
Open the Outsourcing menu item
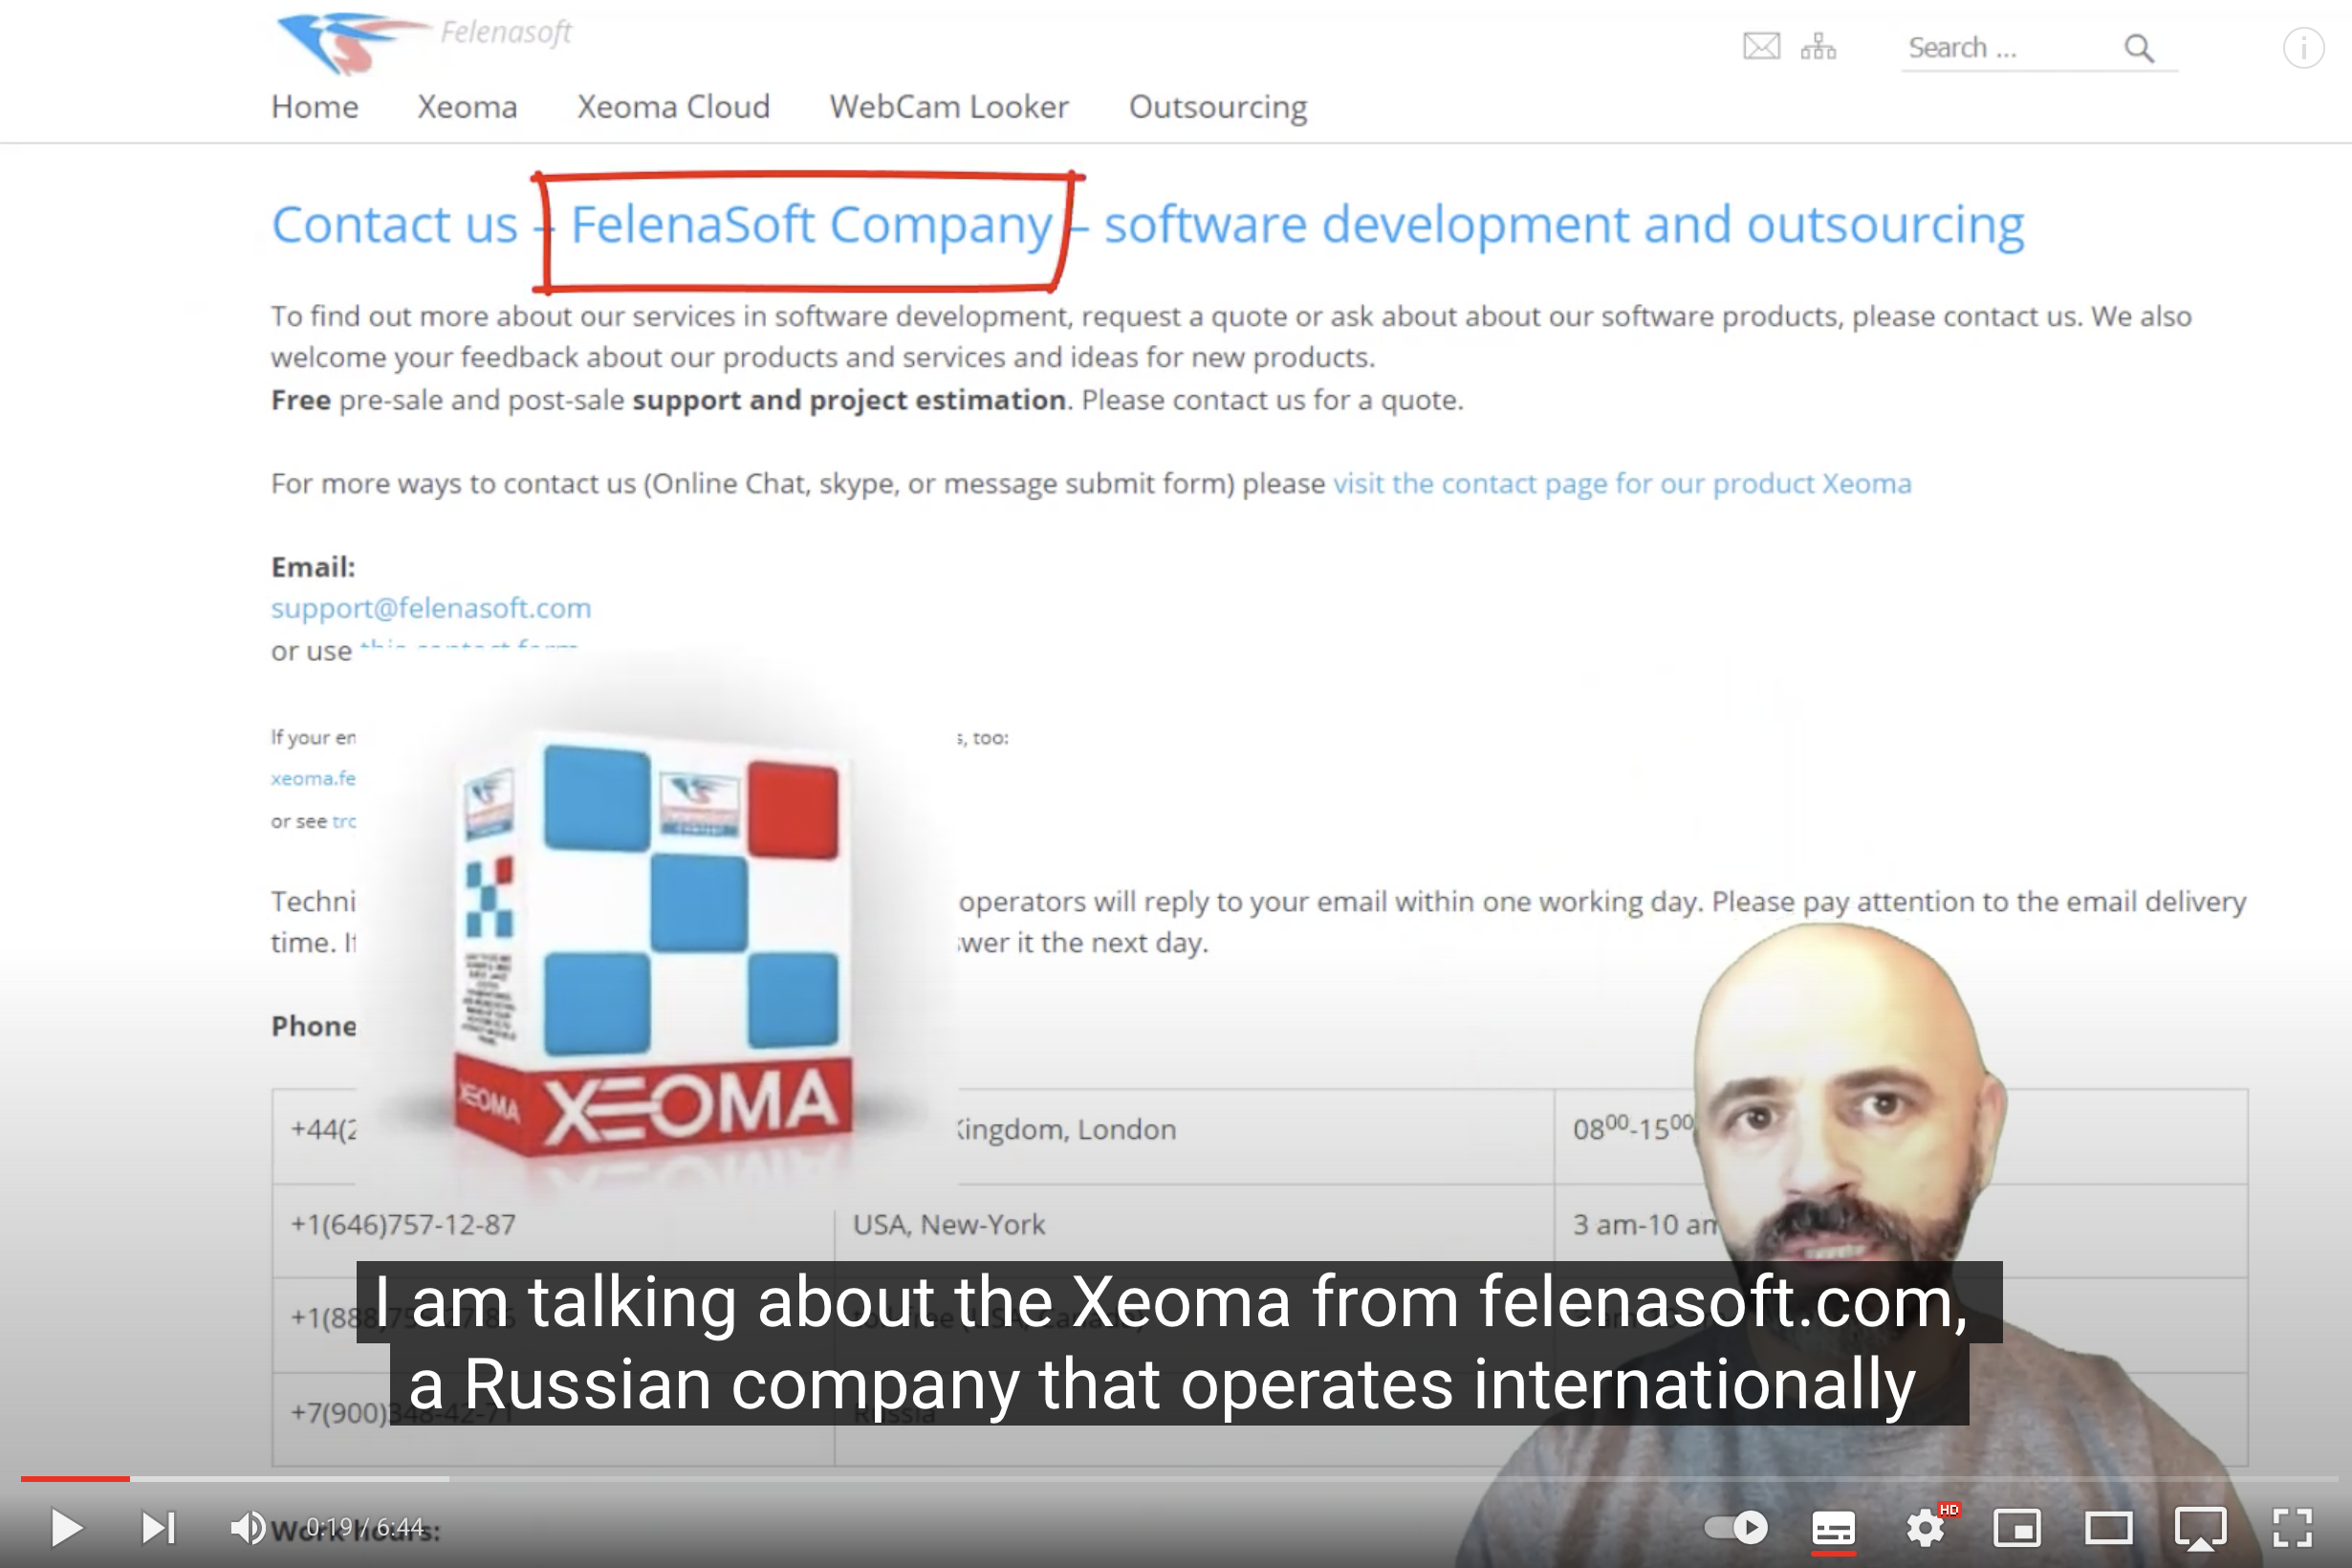tap(1218, 107)
